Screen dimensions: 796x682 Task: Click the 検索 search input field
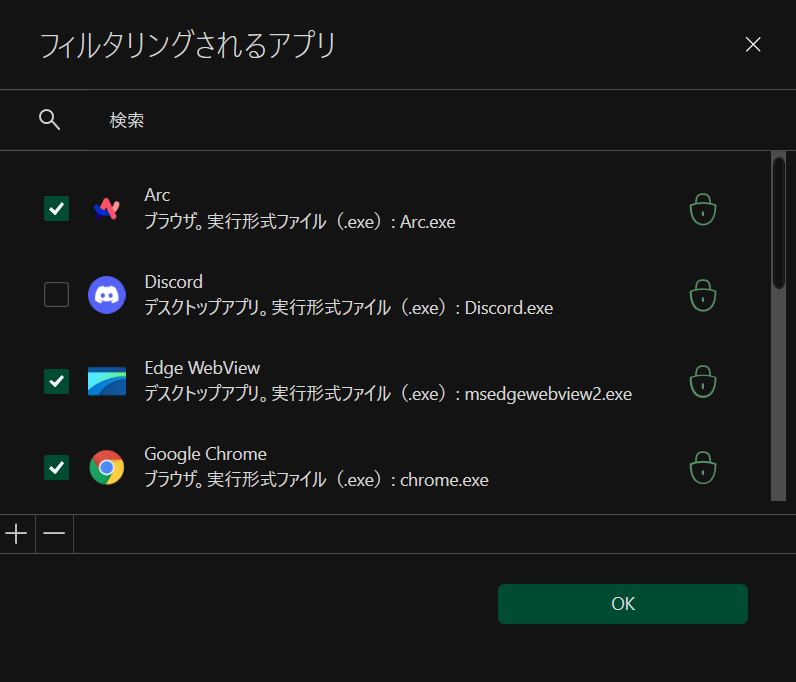[x=400, y=121]
